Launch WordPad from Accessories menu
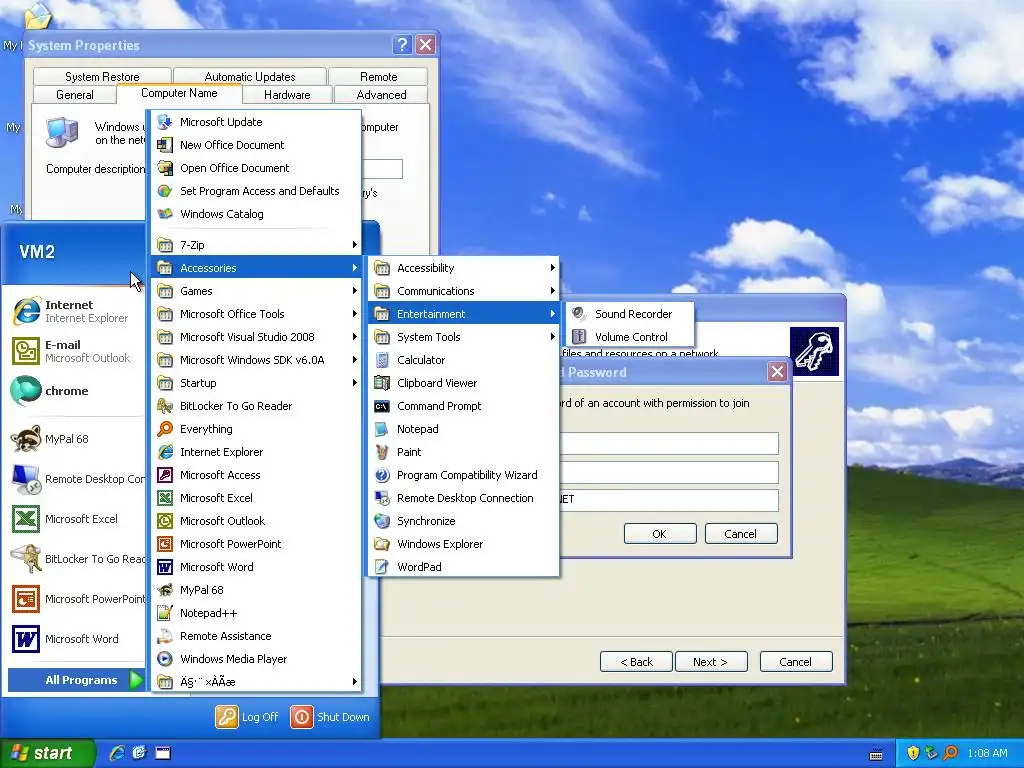 pyautogui.click(x=464, y=567)
